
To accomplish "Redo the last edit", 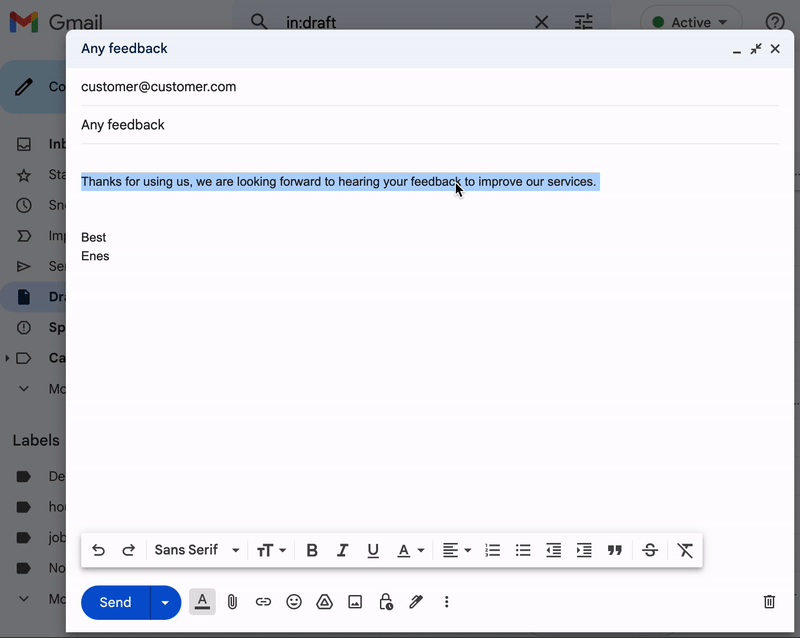I will 129,550.
